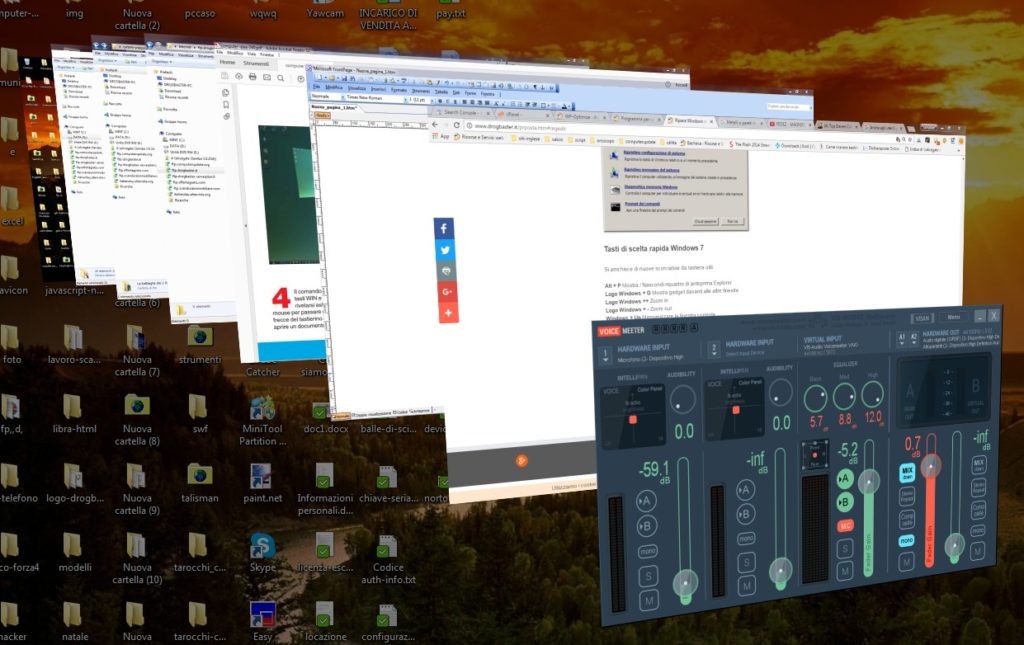
Task: Click the Google Plus share icon
Action: point(444,291)
